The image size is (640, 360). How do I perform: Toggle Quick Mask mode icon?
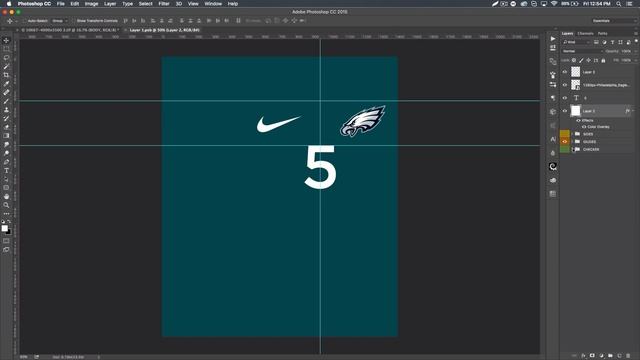[x=6, y=241]
